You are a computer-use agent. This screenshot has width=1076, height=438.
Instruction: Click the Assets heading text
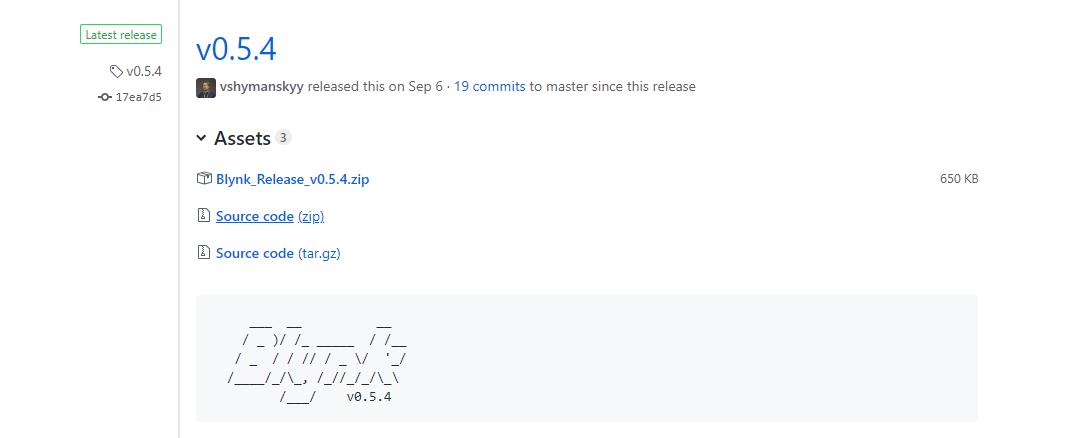242,138
